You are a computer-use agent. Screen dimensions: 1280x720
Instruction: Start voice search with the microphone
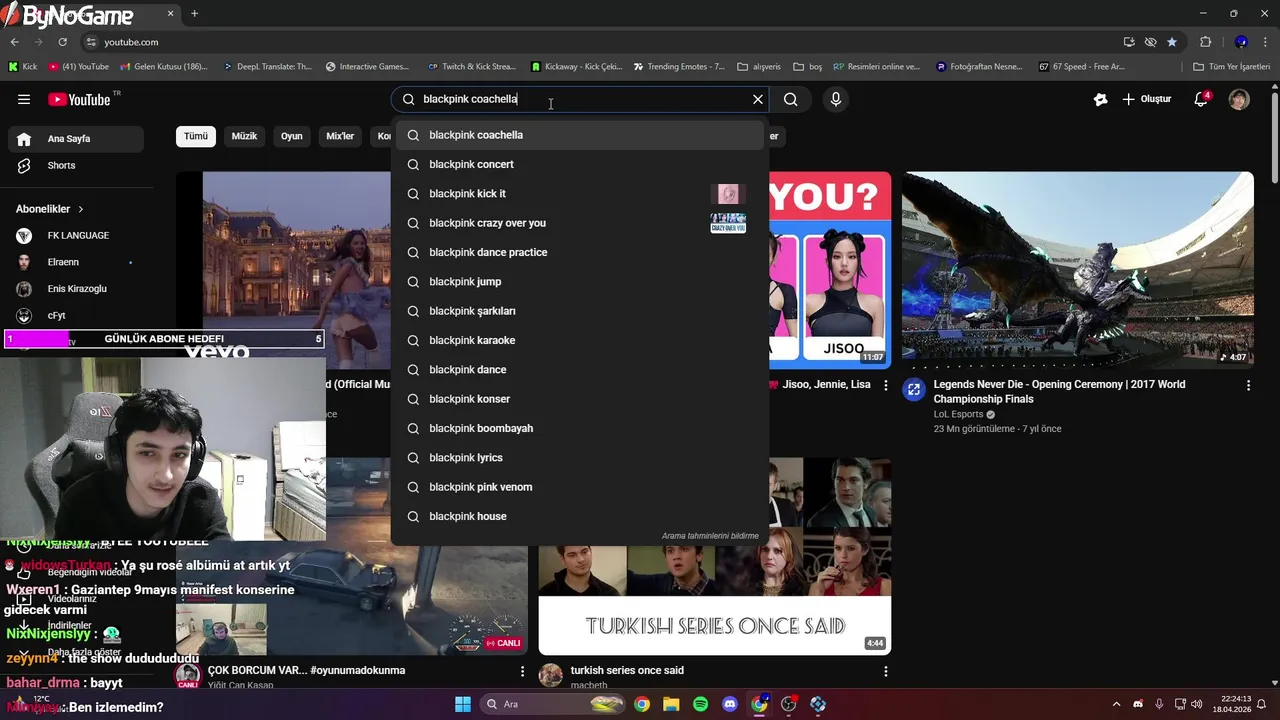coord(836,99)
